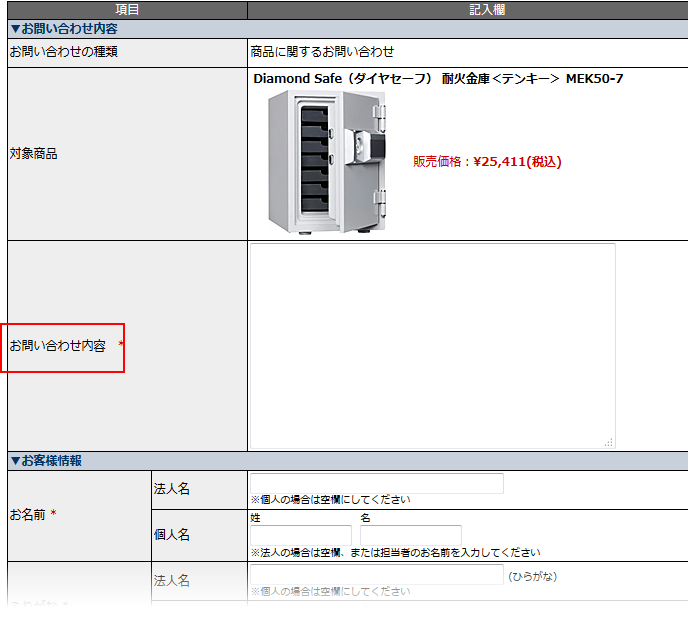Focus the 名 given name input box

click(x=411, y=535)
